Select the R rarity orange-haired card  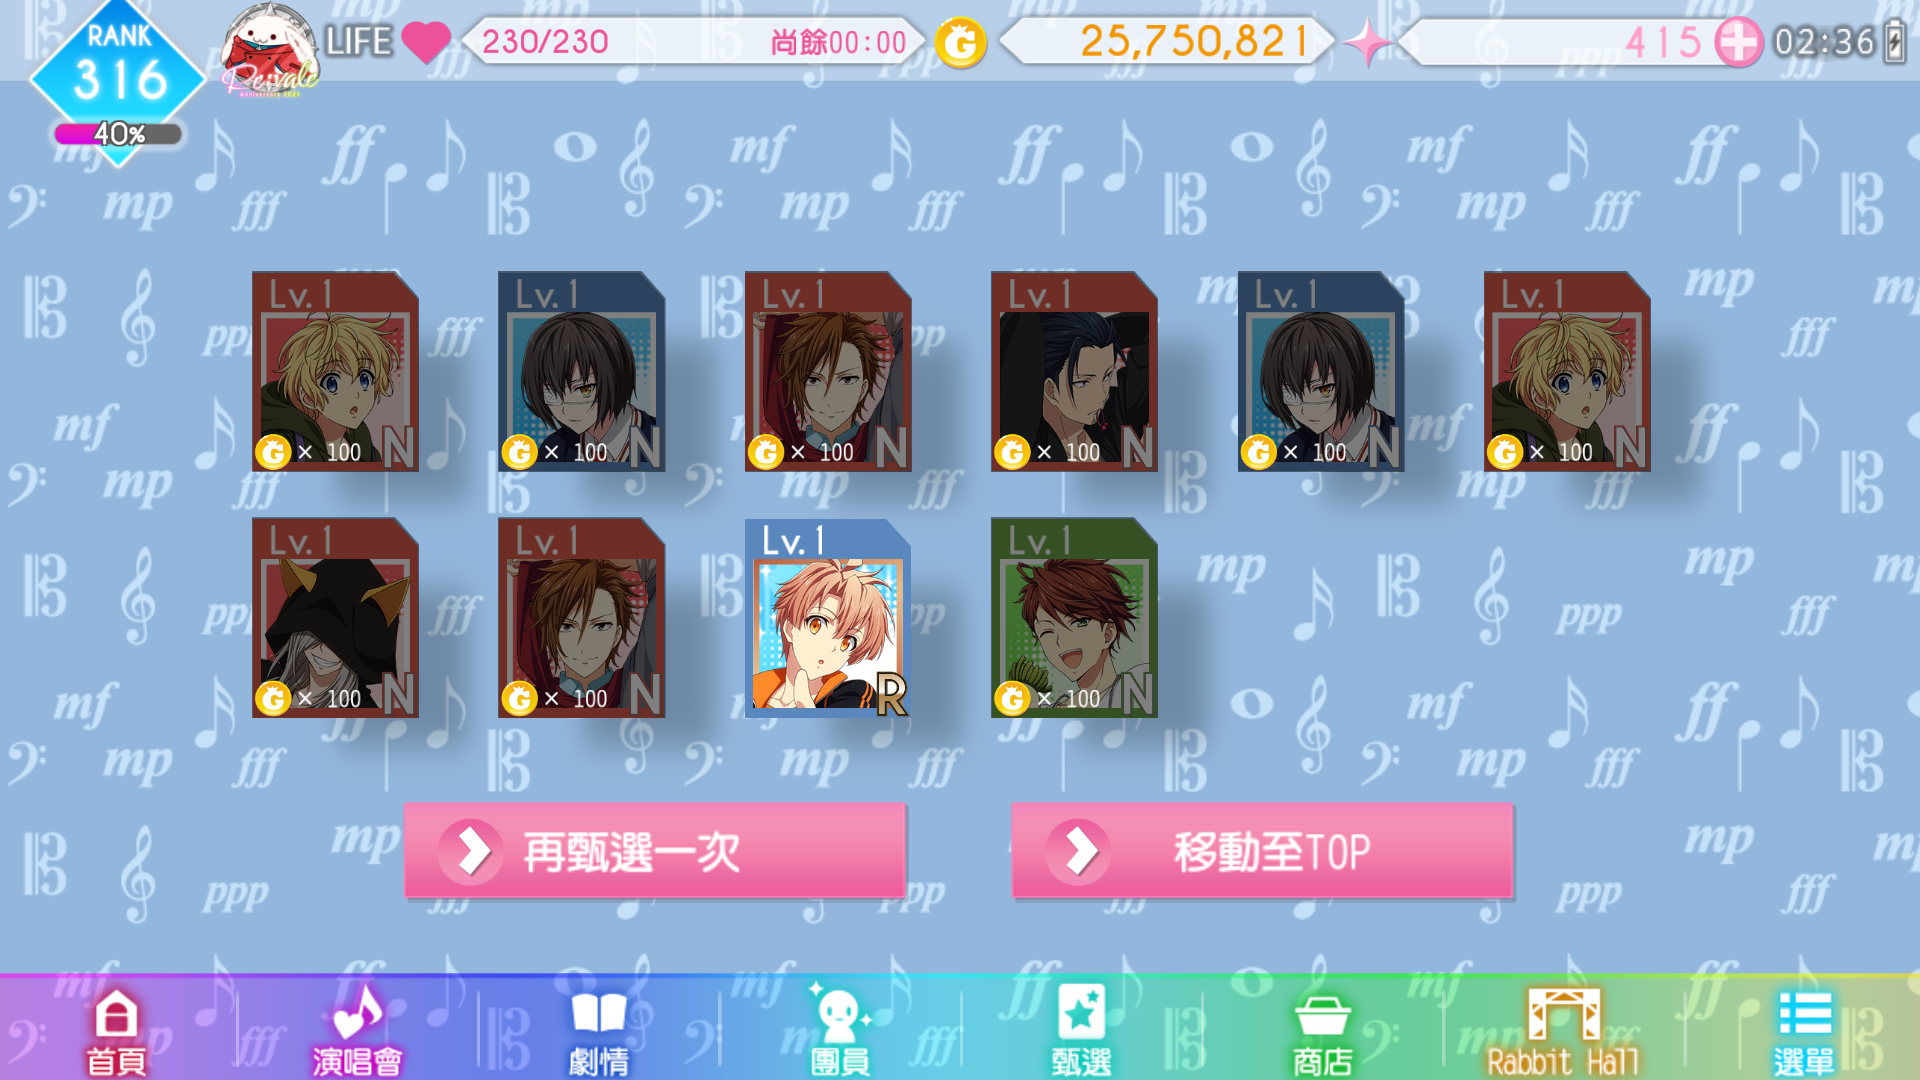[828, 618]
